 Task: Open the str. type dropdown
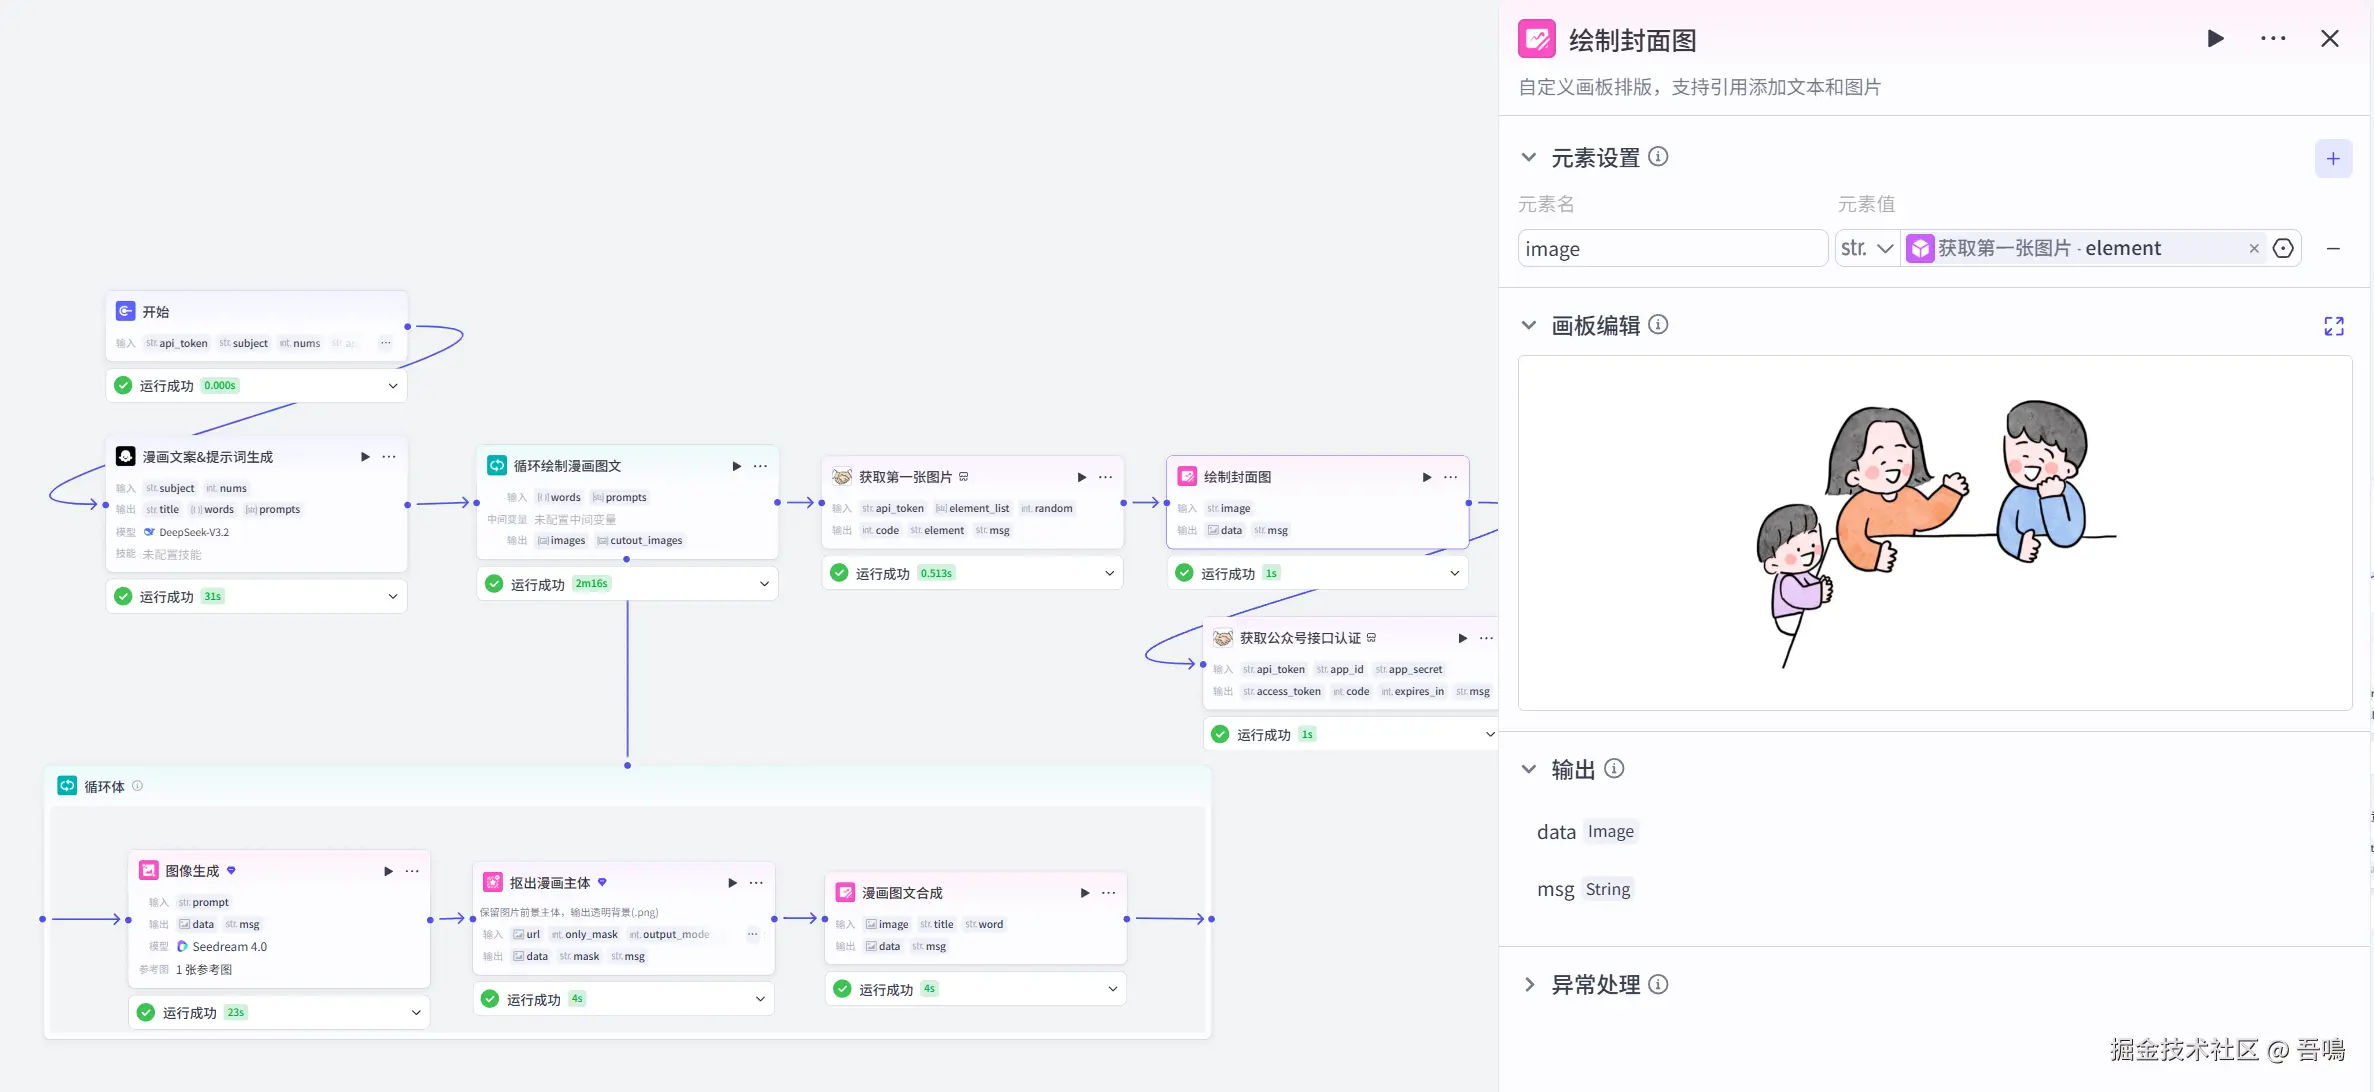(1866, 249)
